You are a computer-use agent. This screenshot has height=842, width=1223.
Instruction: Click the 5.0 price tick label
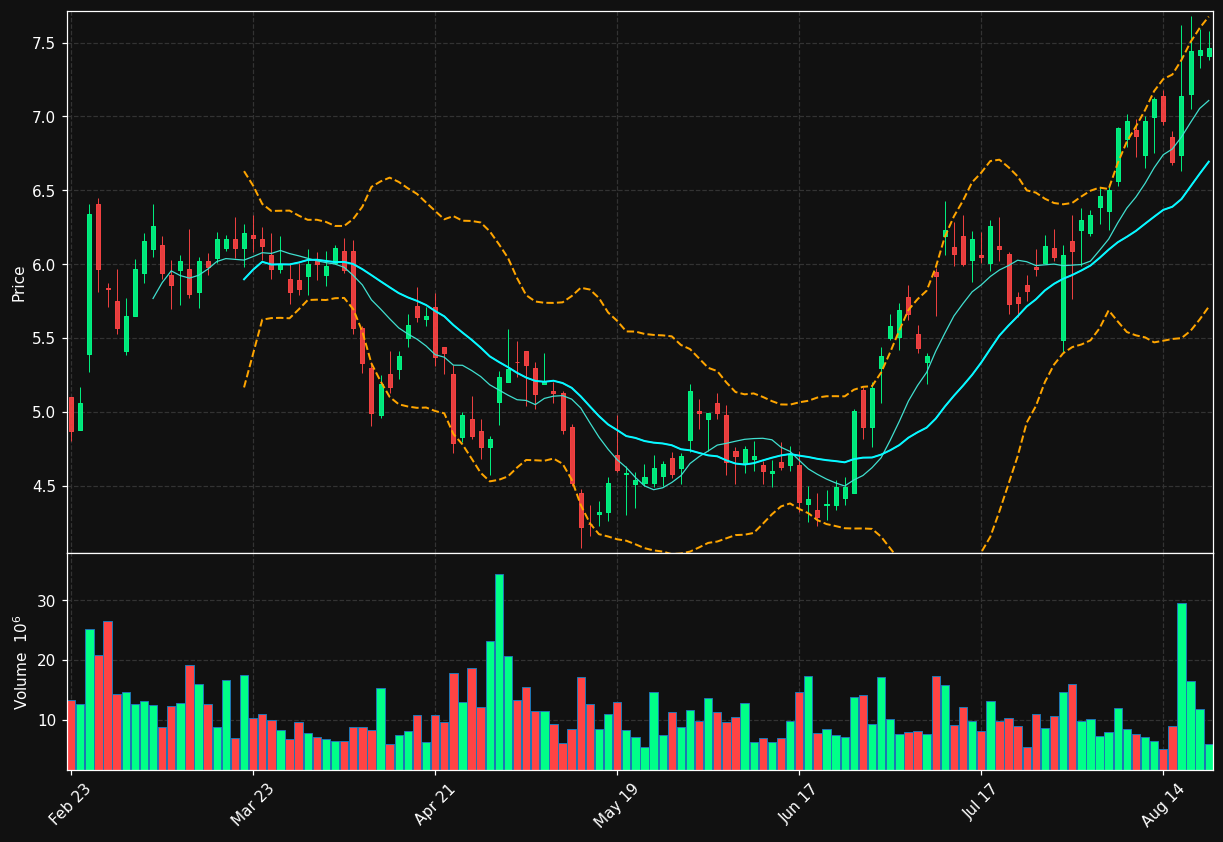click(43, 413)
